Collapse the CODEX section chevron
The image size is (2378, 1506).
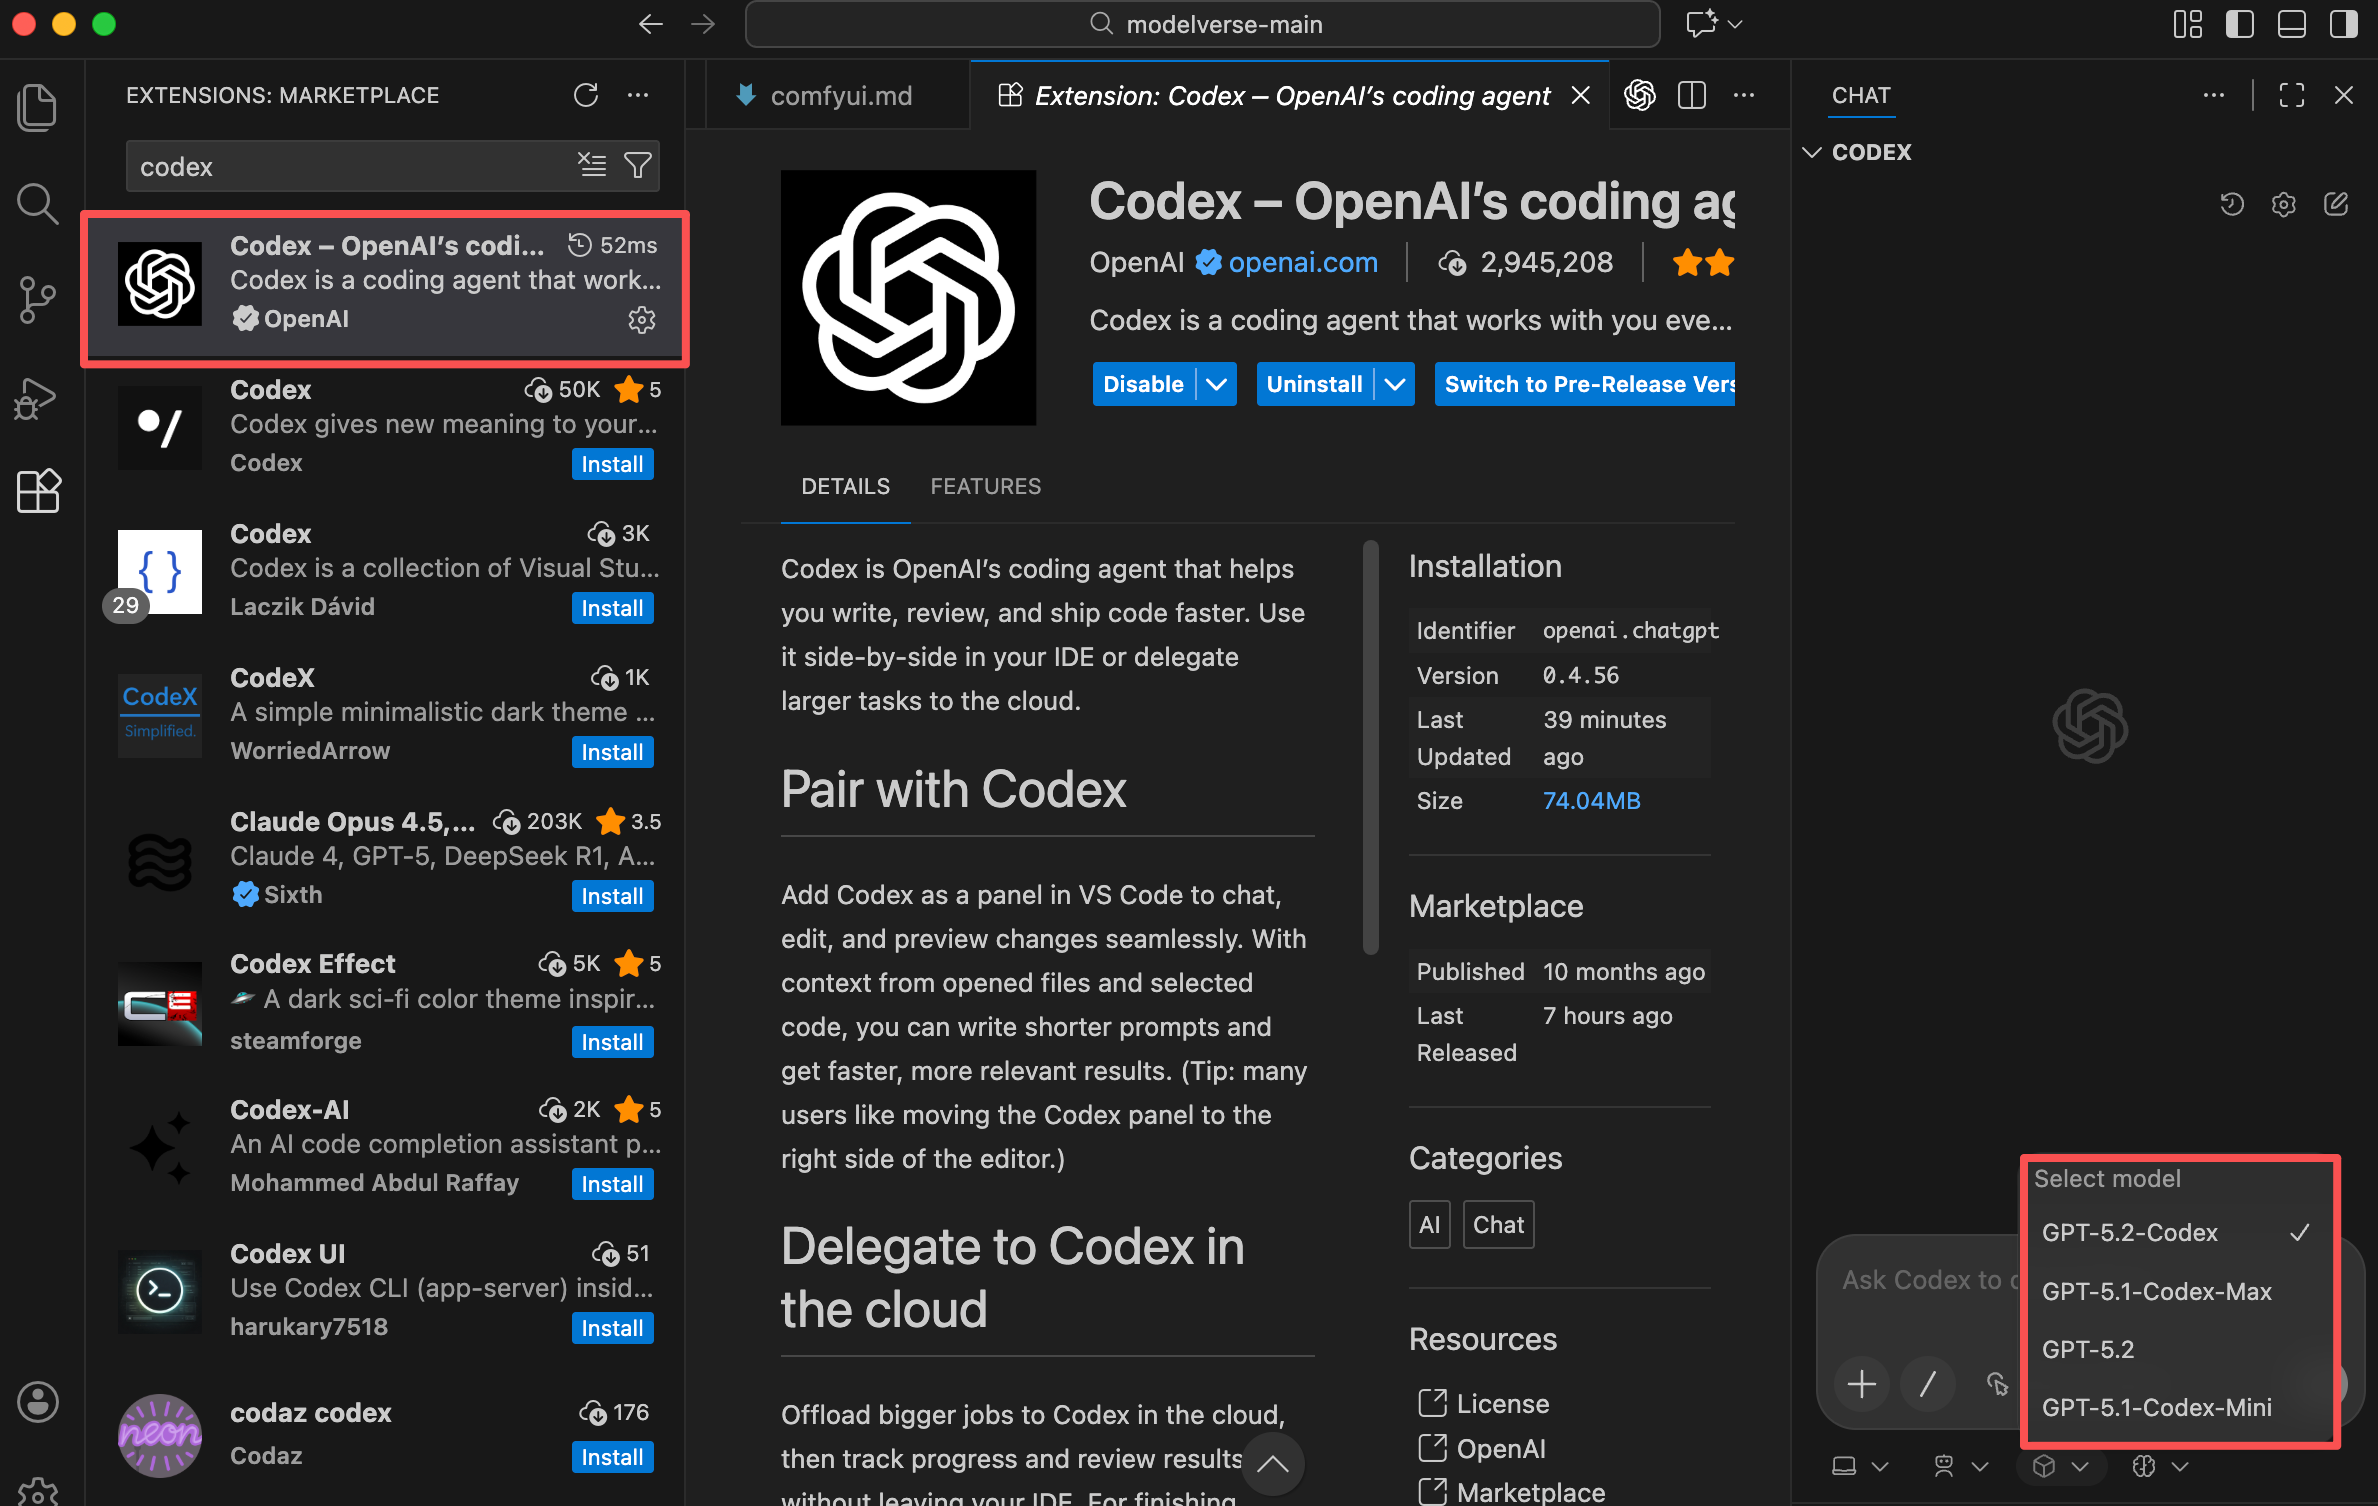pyautogui.click(x=1812, y=152)
